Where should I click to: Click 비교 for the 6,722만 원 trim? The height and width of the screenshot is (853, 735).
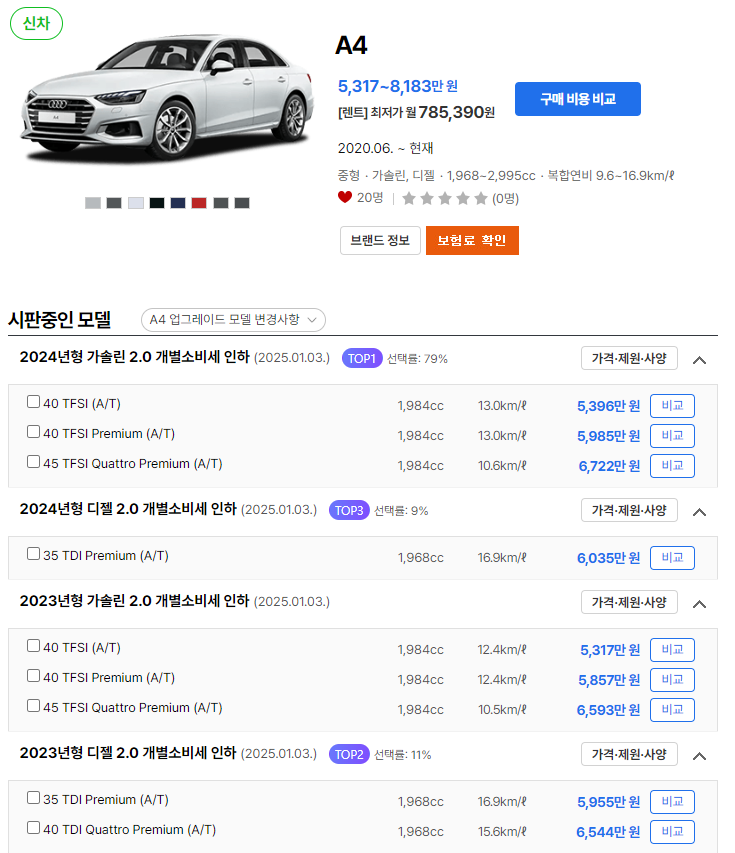[672, 466]
